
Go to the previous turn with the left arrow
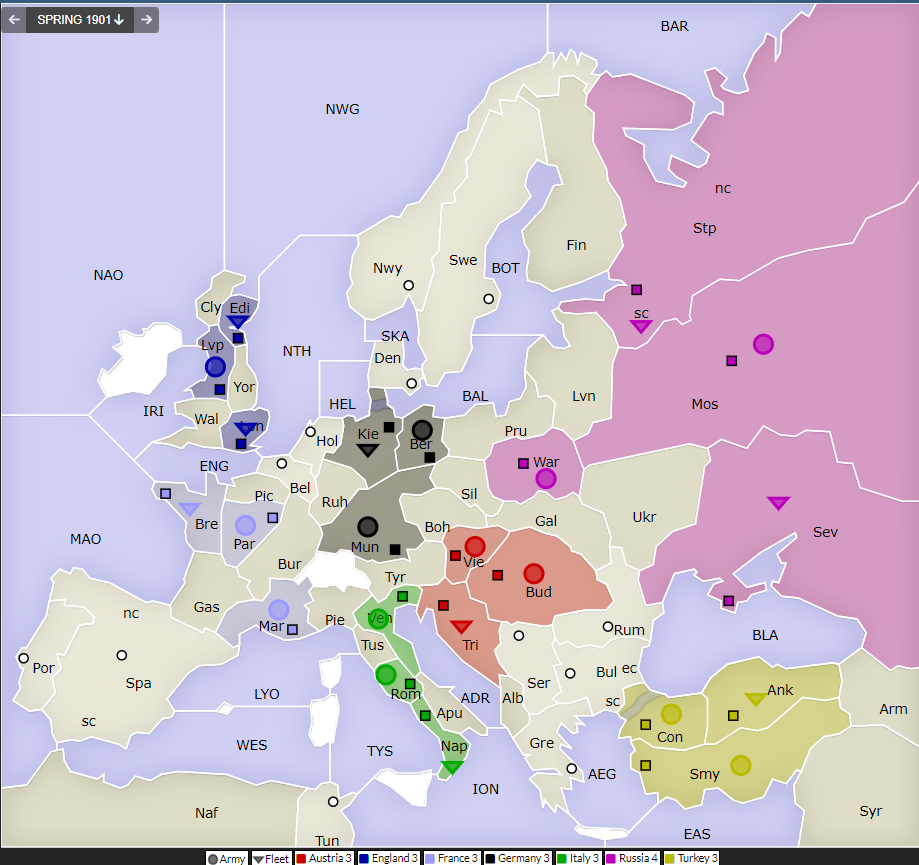(x=14, y=20)
